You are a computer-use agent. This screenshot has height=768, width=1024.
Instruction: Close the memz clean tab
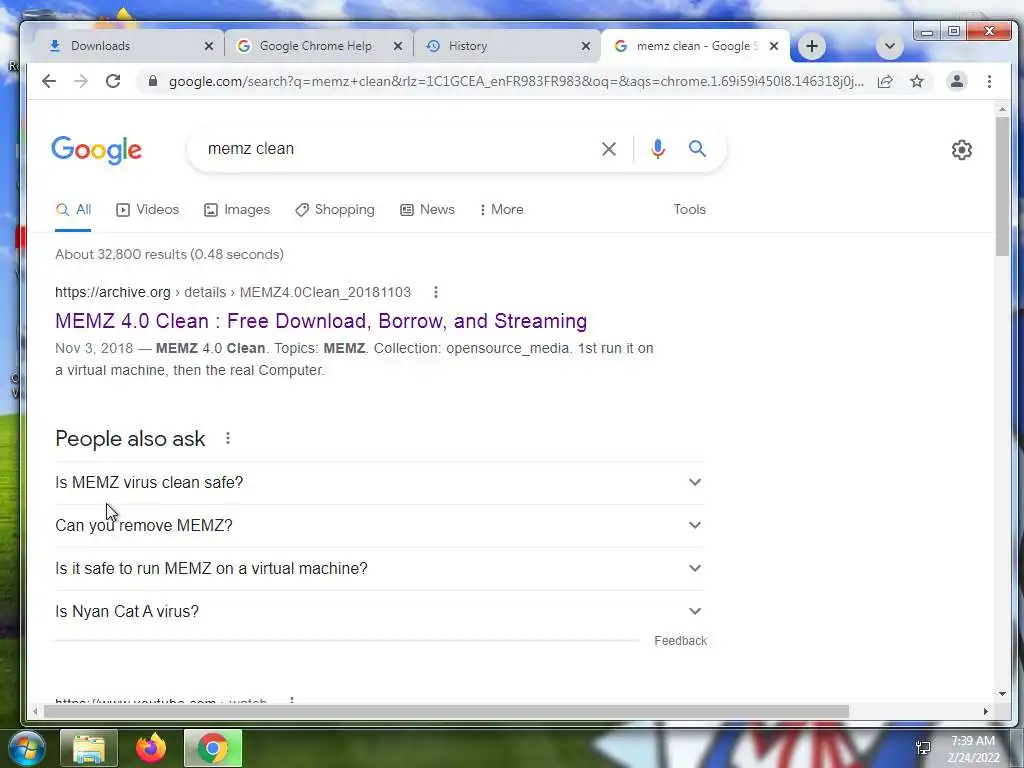(774, 46)
